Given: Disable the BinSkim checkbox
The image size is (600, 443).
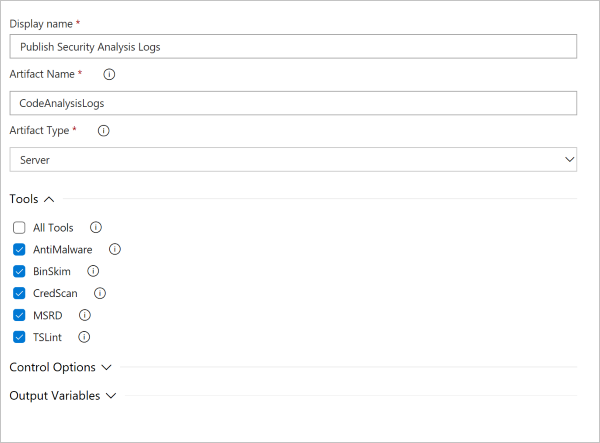Looking at the screenshot, I should [x=19, y=271].
